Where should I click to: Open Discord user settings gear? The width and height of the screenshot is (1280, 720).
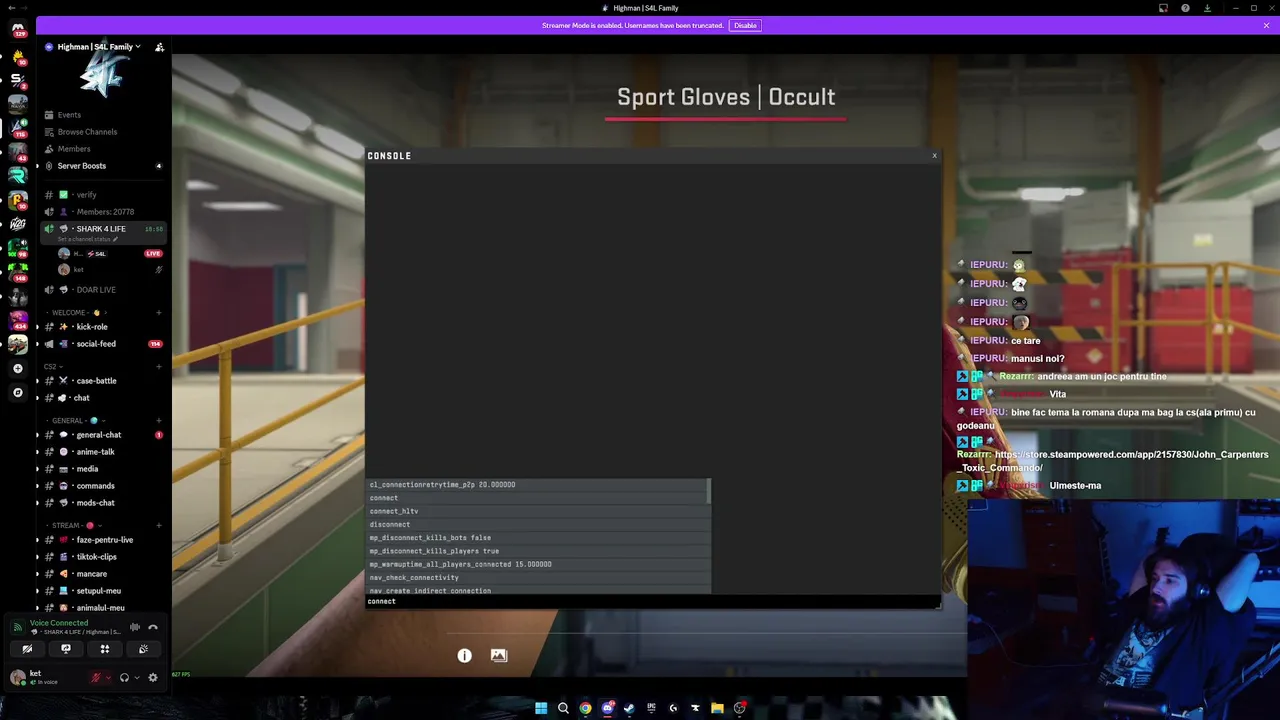(x=153, y=678)
